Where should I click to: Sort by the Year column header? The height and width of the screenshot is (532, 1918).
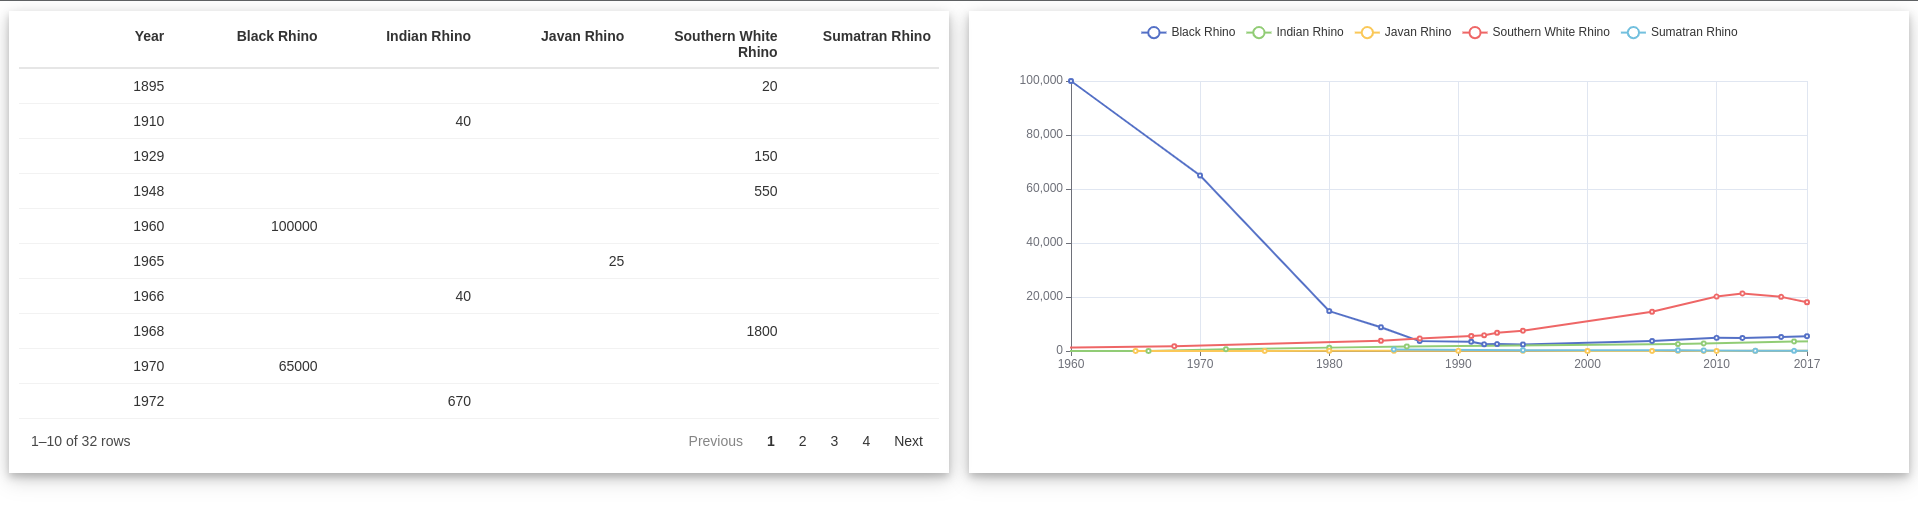pyautogui.click(x=149, y=36)
